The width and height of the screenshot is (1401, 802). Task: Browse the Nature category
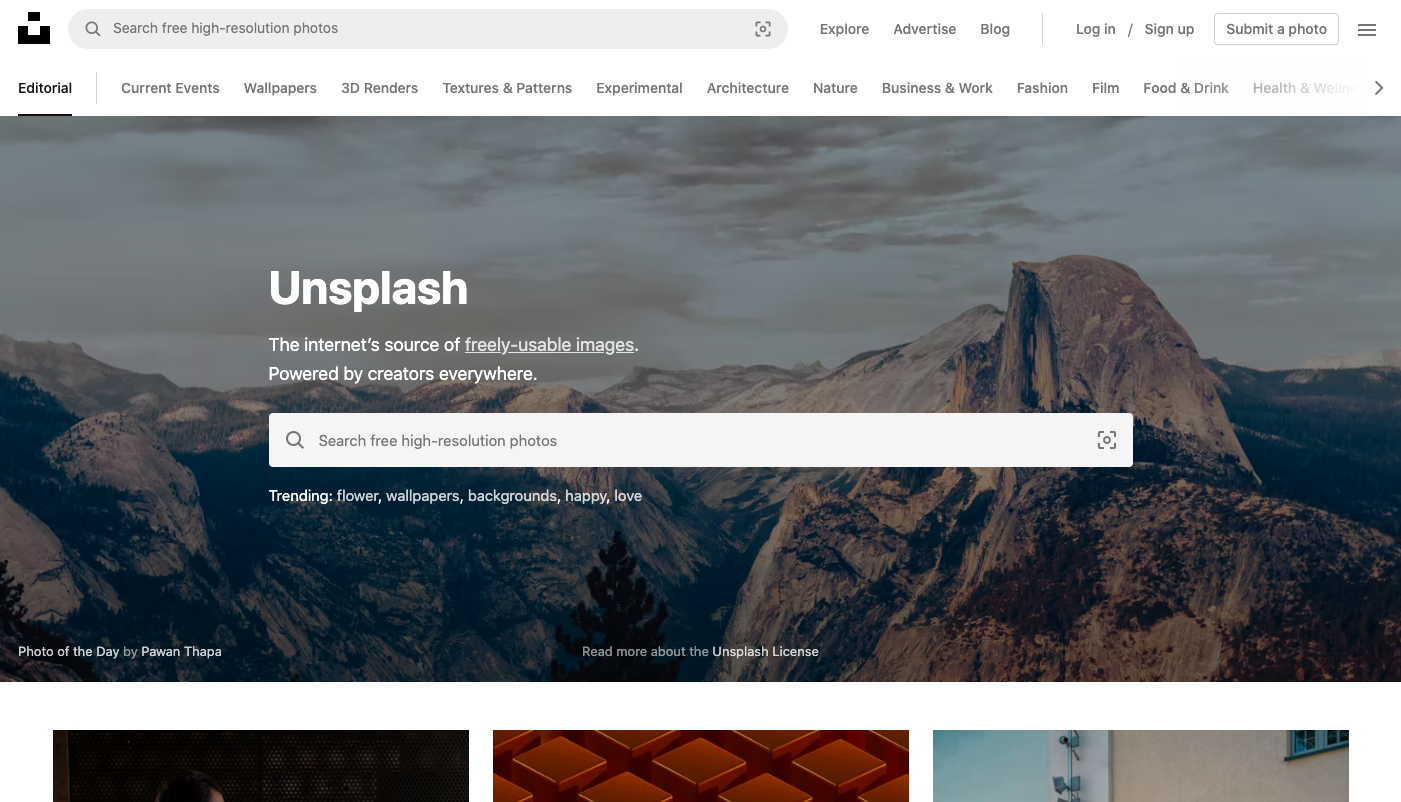tap(835, 88)
